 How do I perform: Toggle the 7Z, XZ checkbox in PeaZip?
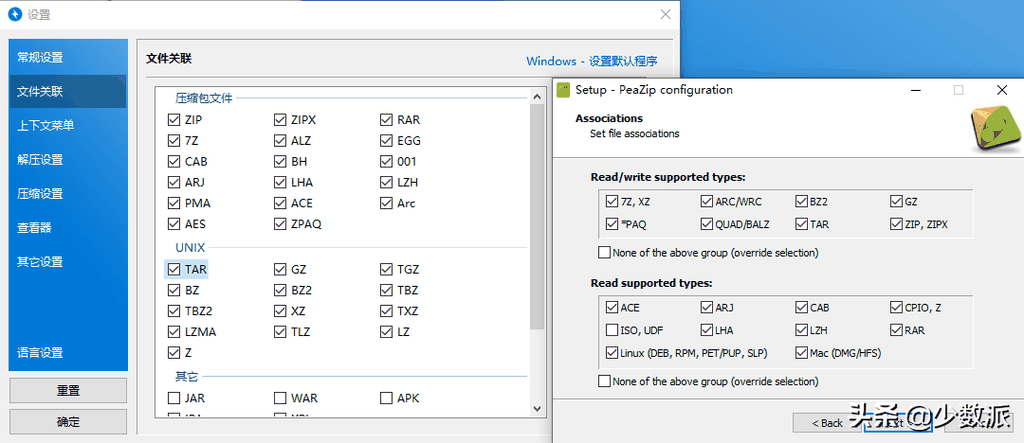click(x=612, y=201)
